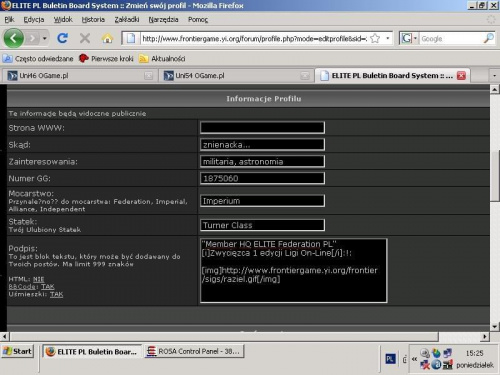500x375 pixels.
Task: Click the URL address field
Action: 254,39
